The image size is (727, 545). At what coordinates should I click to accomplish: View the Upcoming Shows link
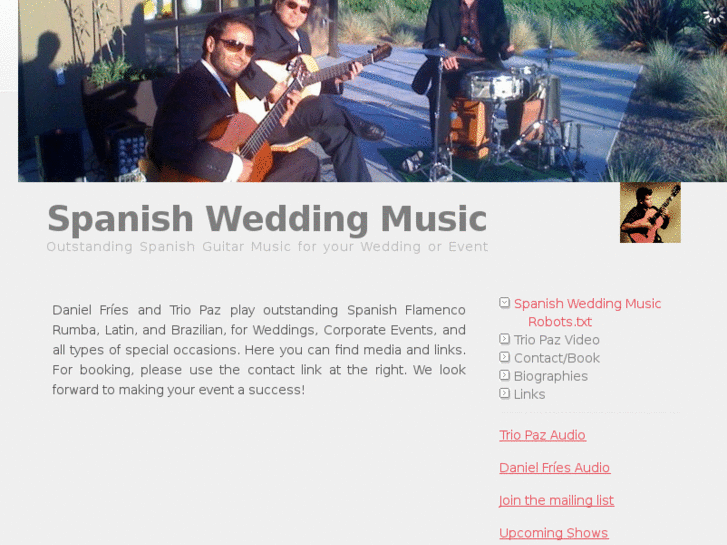point(554,533)
